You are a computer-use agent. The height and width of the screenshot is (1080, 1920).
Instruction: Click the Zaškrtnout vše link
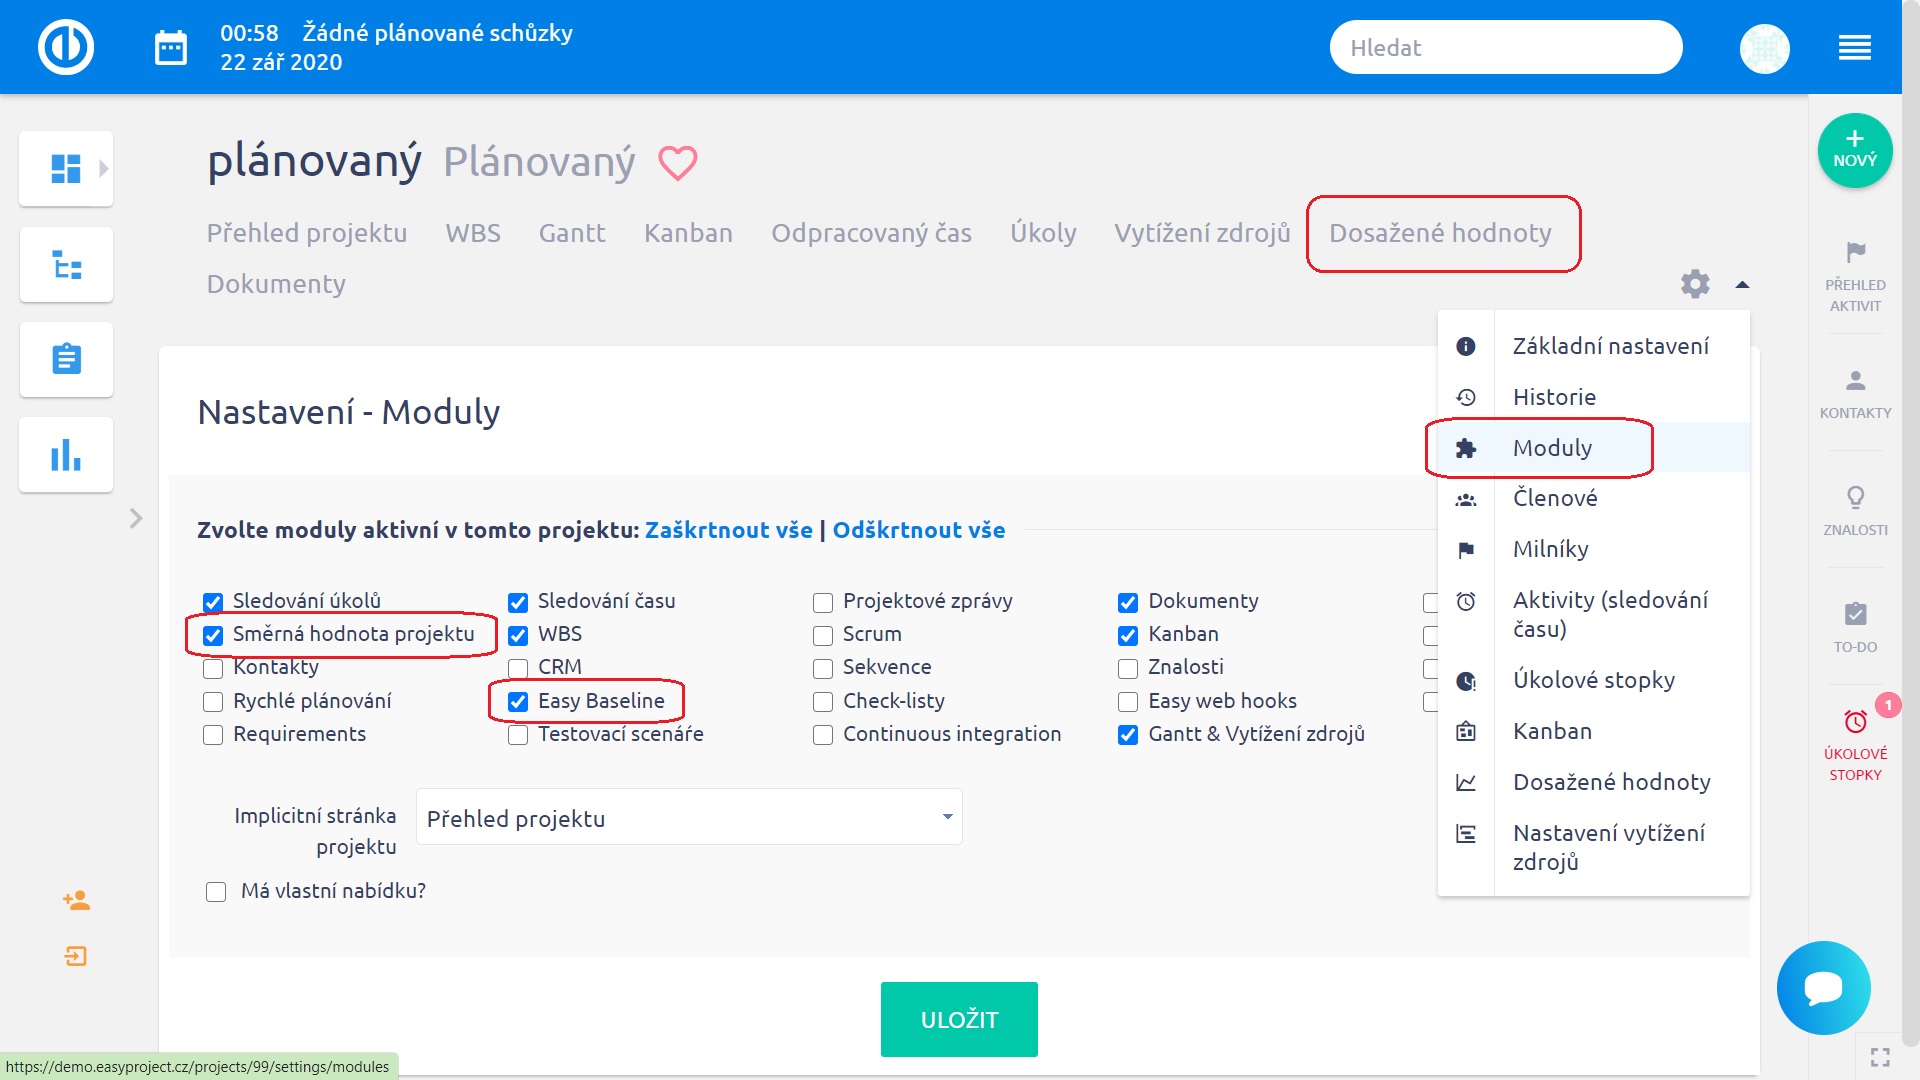tap(729, 530)
